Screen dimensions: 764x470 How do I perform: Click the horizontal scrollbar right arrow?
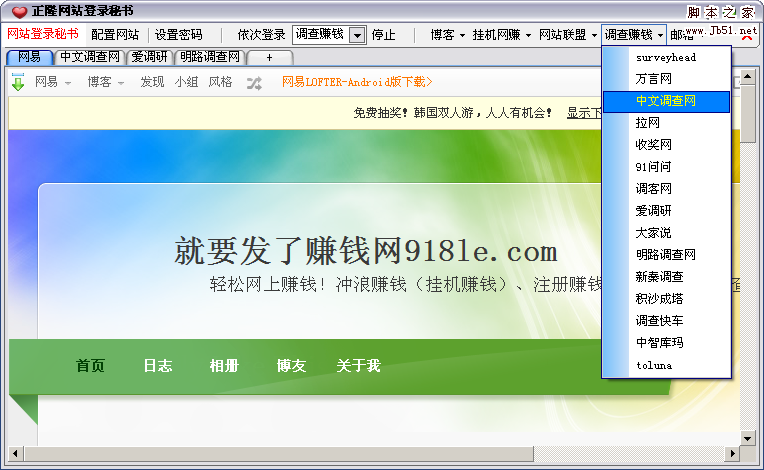point(732,454)
